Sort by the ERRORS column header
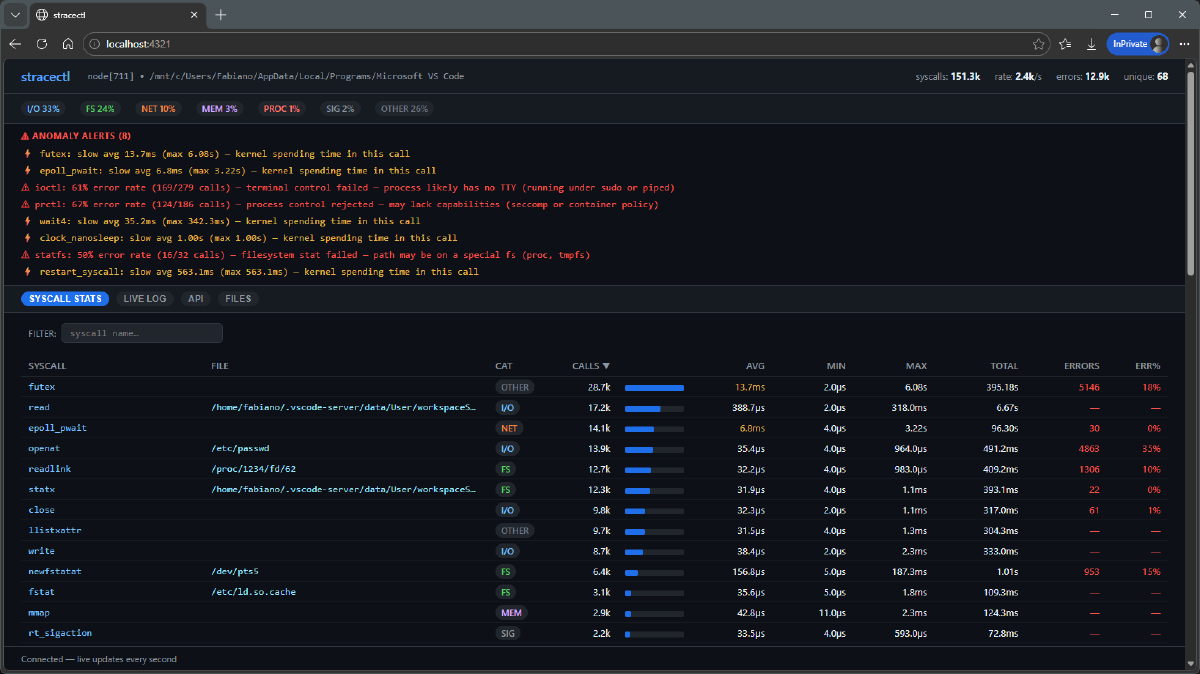The height and width of the screenshot is (674, 1200). click(x=1082, y=366)
